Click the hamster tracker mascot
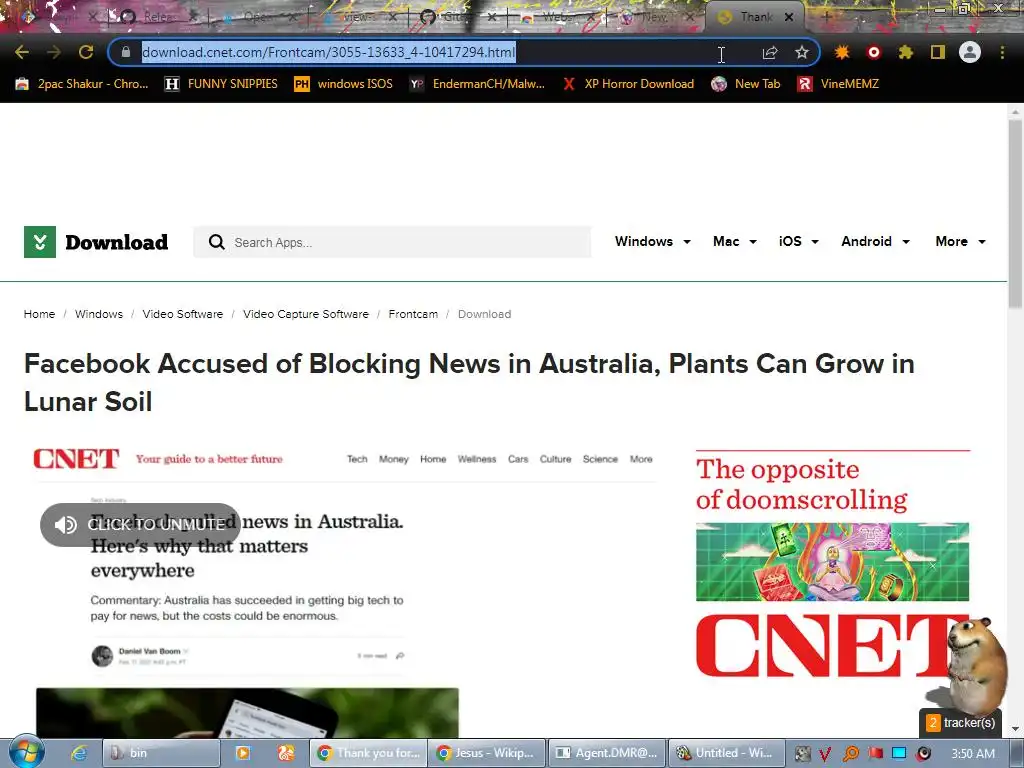Screen dimensions: 1024x768 975,665
